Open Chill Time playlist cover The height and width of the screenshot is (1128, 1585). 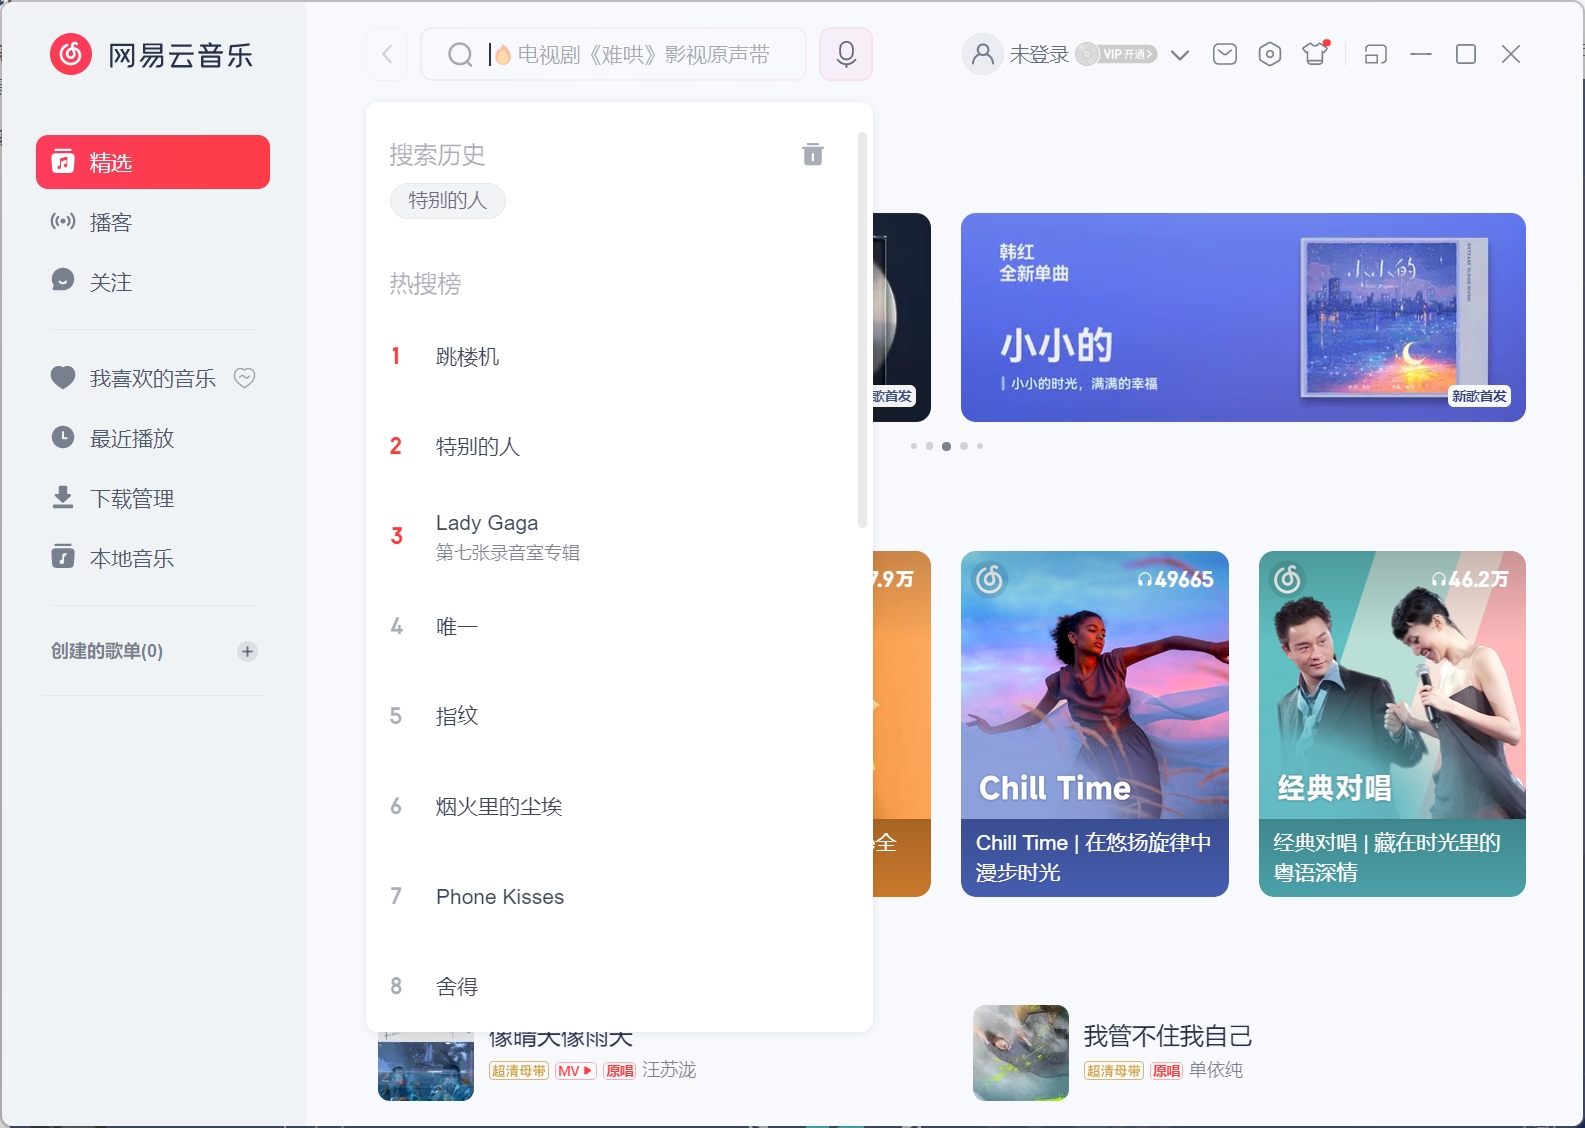click(1095, 685)
